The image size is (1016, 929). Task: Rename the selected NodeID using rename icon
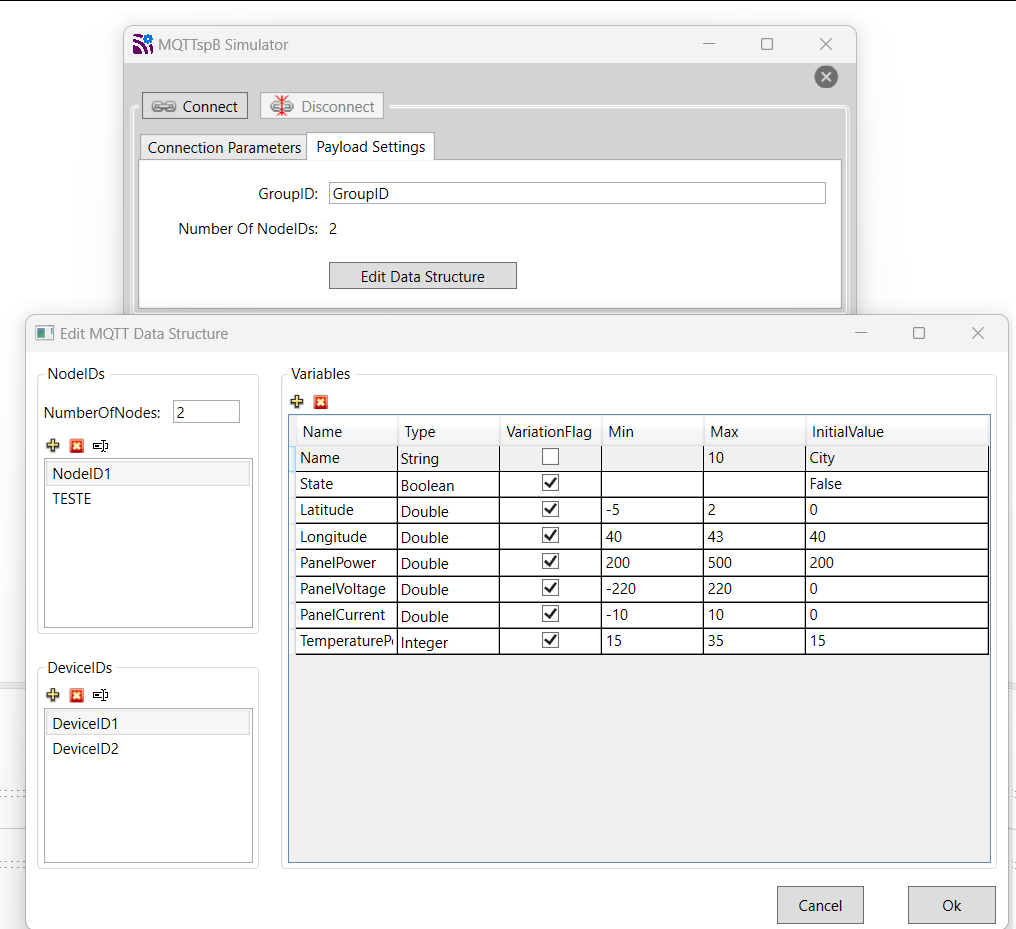point(100,446)
